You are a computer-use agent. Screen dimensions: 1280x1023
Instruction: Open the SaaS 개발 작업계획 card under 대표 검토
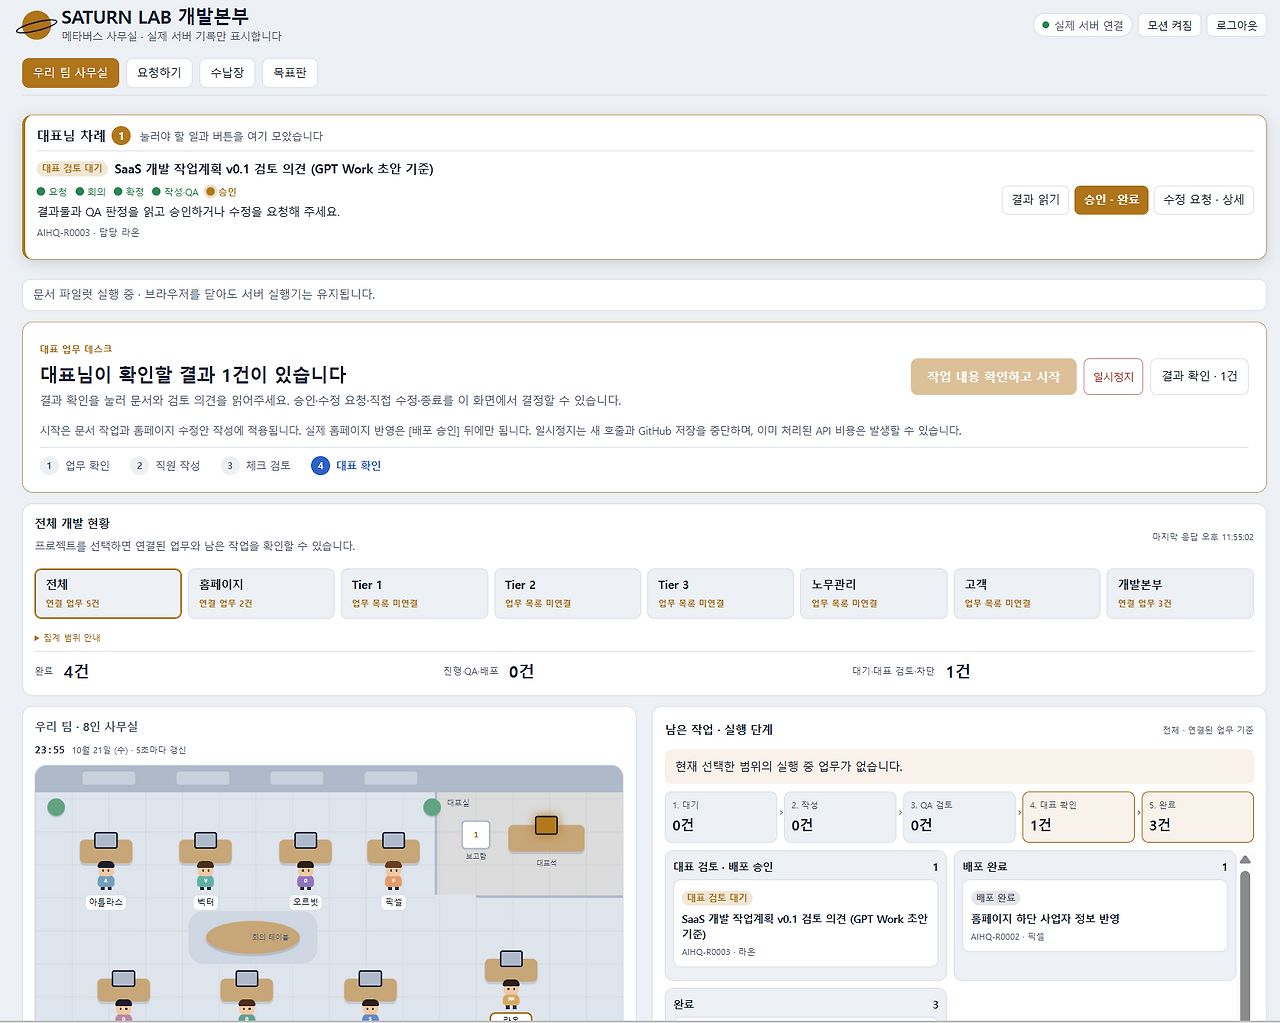pos(806,923)
